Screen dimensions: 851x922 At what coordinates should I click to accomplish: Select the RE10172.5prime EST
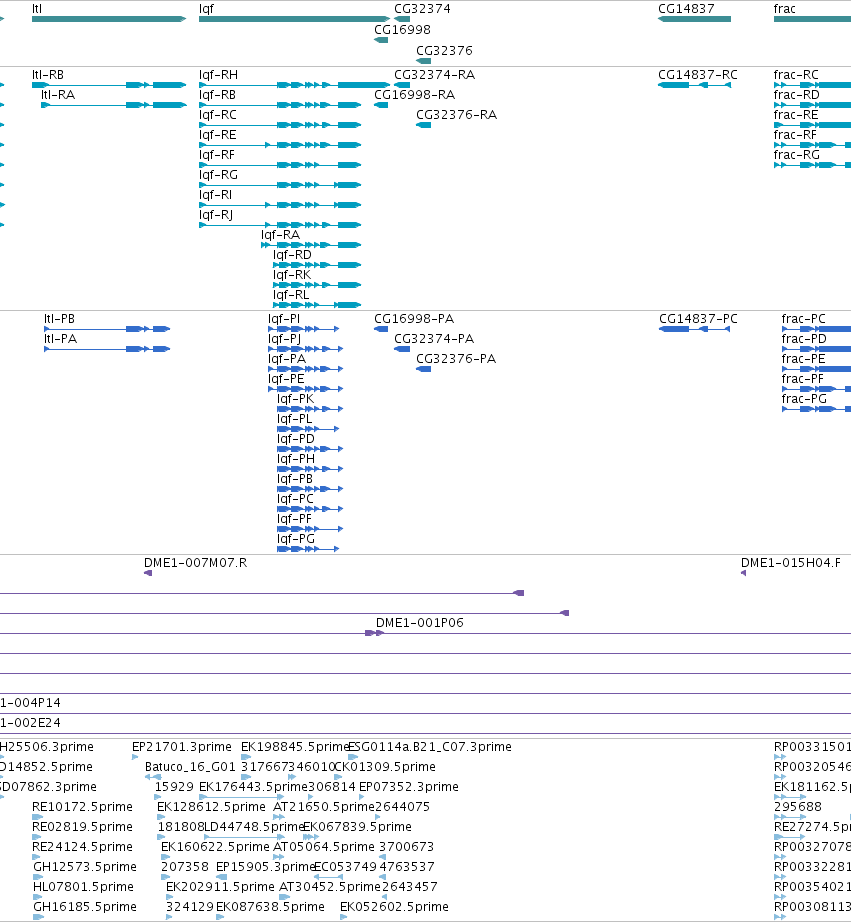(38, 817)
